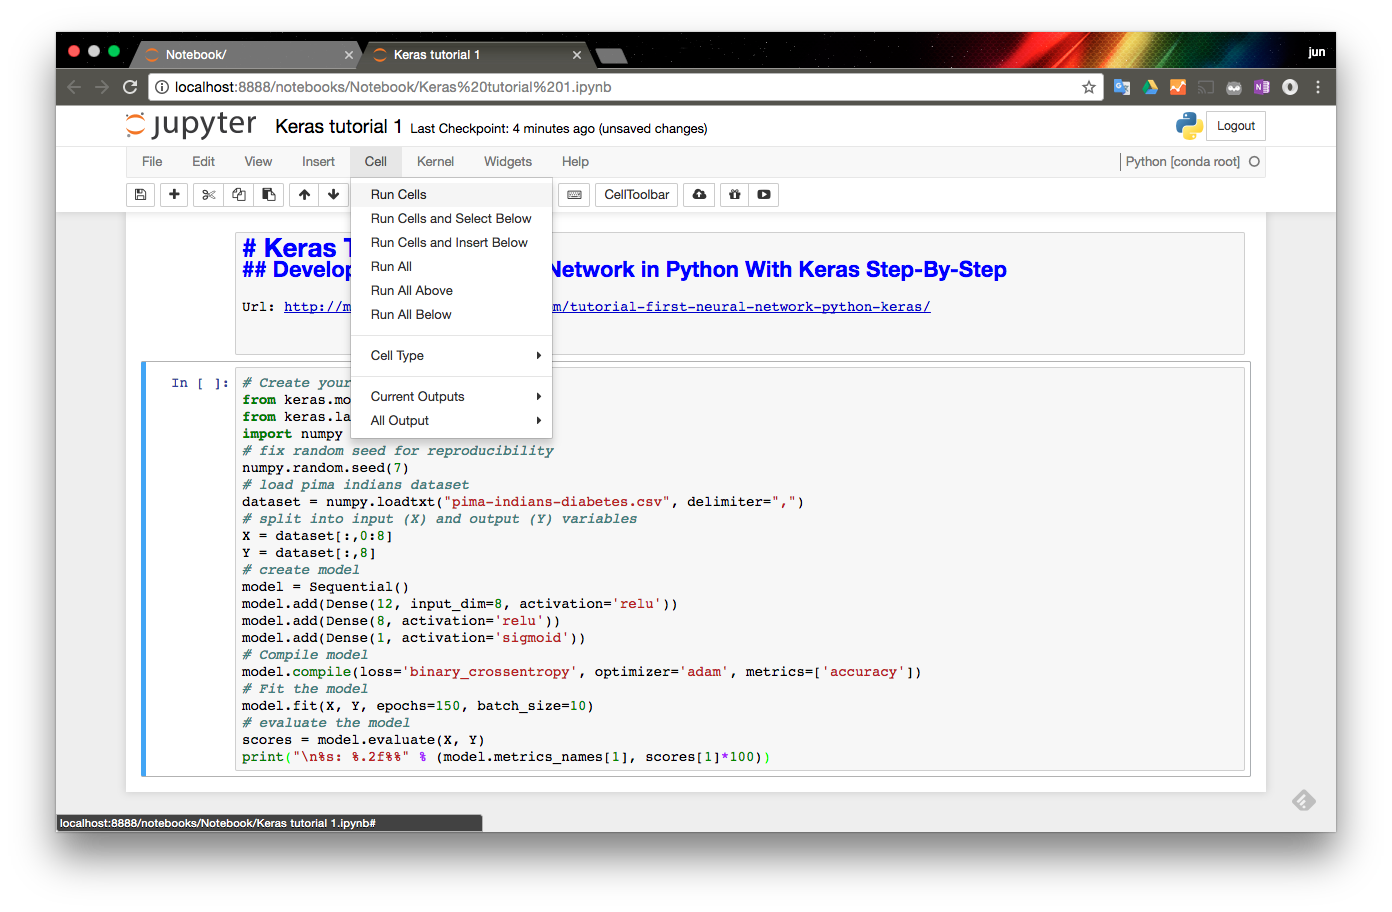
Task: Click the cloud upload toolbar icon
Action: pos(699,195)
